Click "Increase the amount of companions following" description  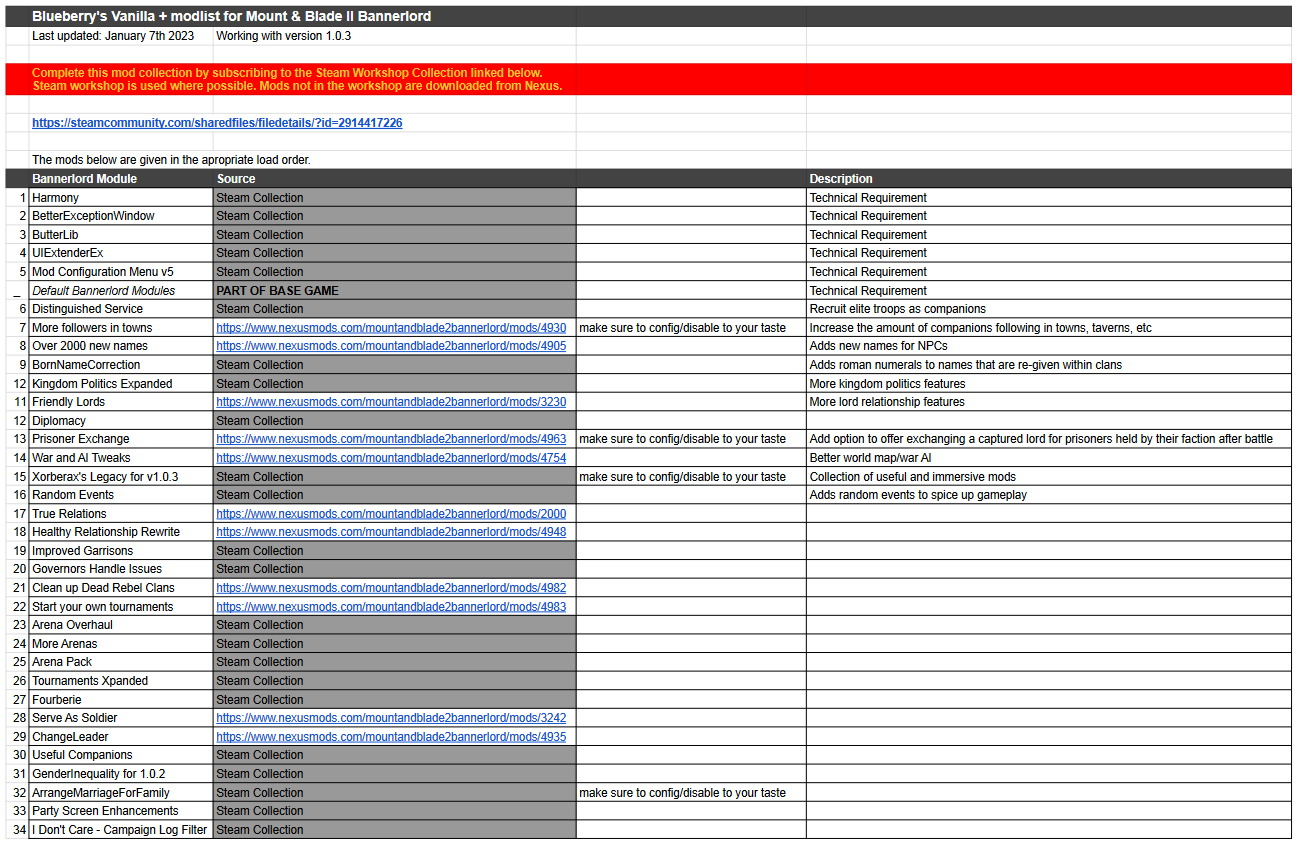pyautogui.click(x=980, y=328)
